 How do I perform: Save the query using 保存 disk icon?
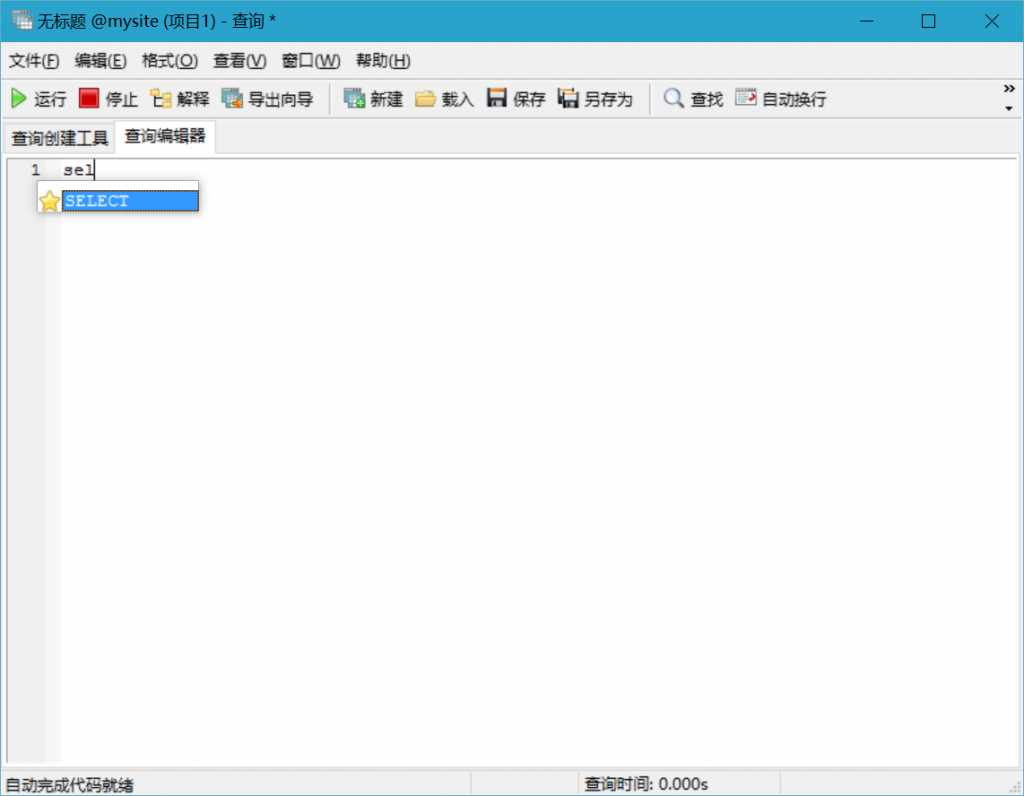[497, 99]
